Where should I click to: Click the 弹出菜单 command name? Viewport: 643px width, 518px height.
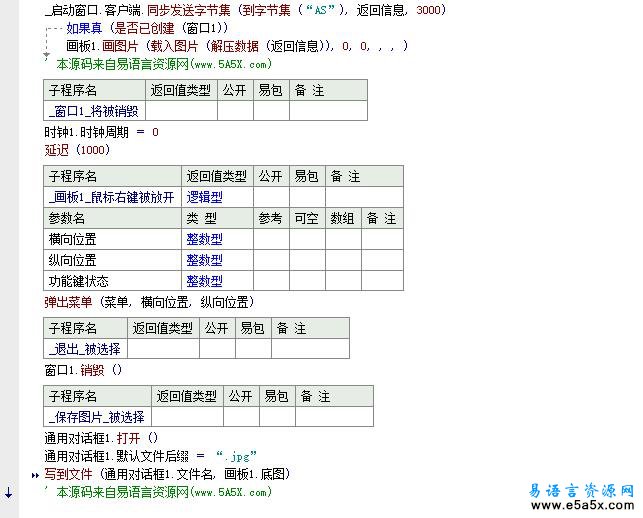tap(68, 302)
